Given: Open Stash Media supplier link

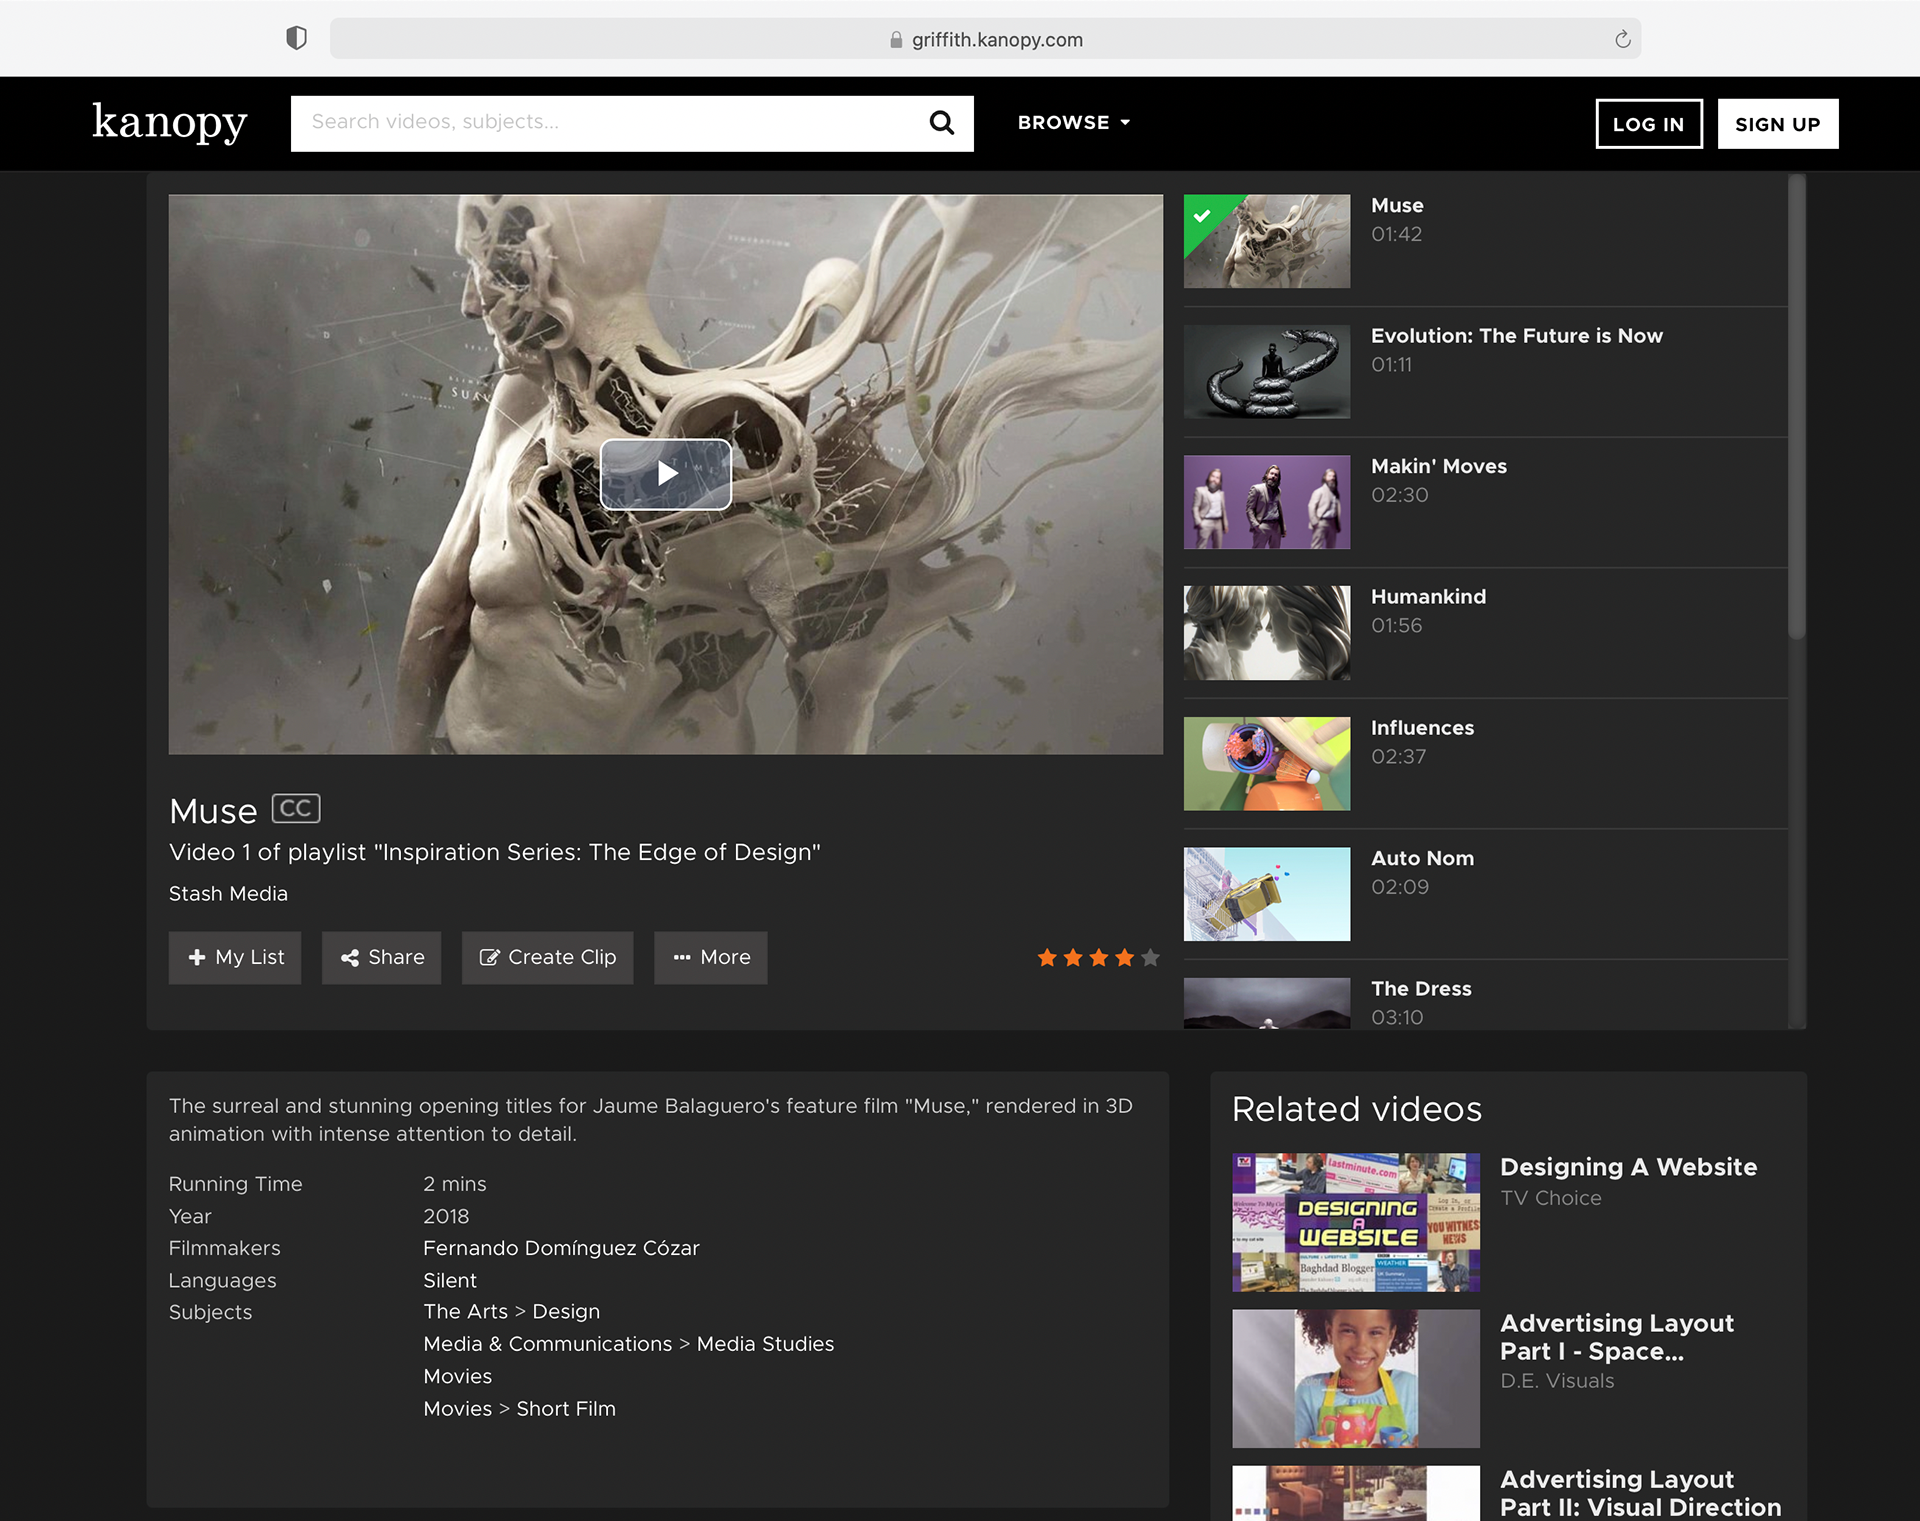Looking at the screenshot, I should (228, 894).
